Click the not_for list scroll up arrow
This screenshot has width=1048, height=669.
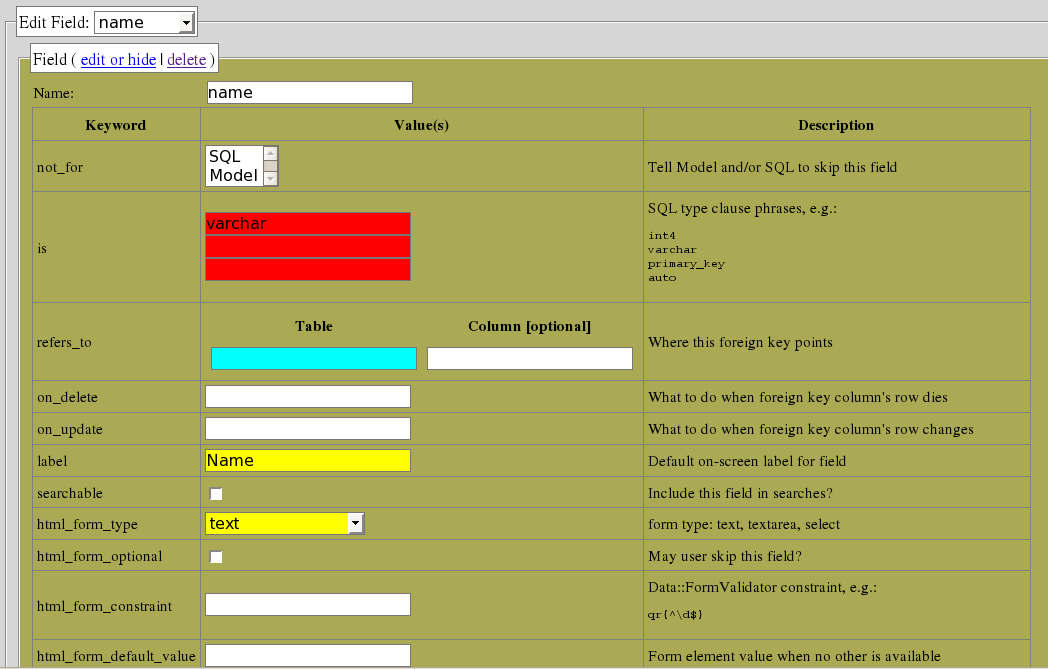(270, 154)
